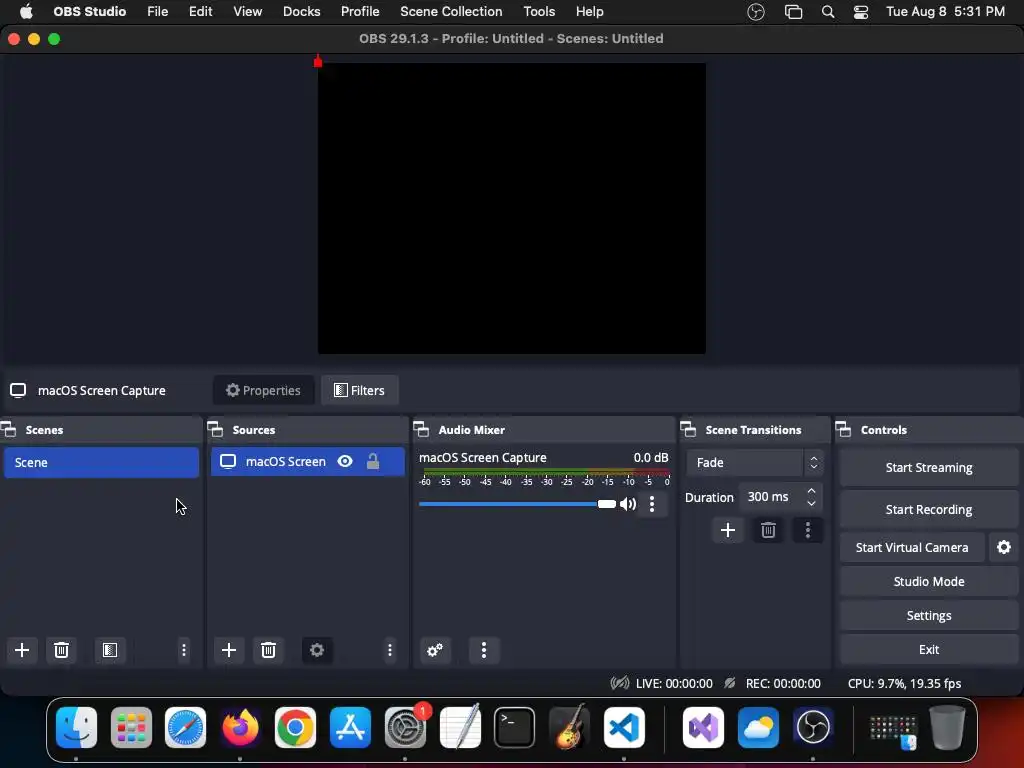Open the Fade transition dropdown

[754, 462]
